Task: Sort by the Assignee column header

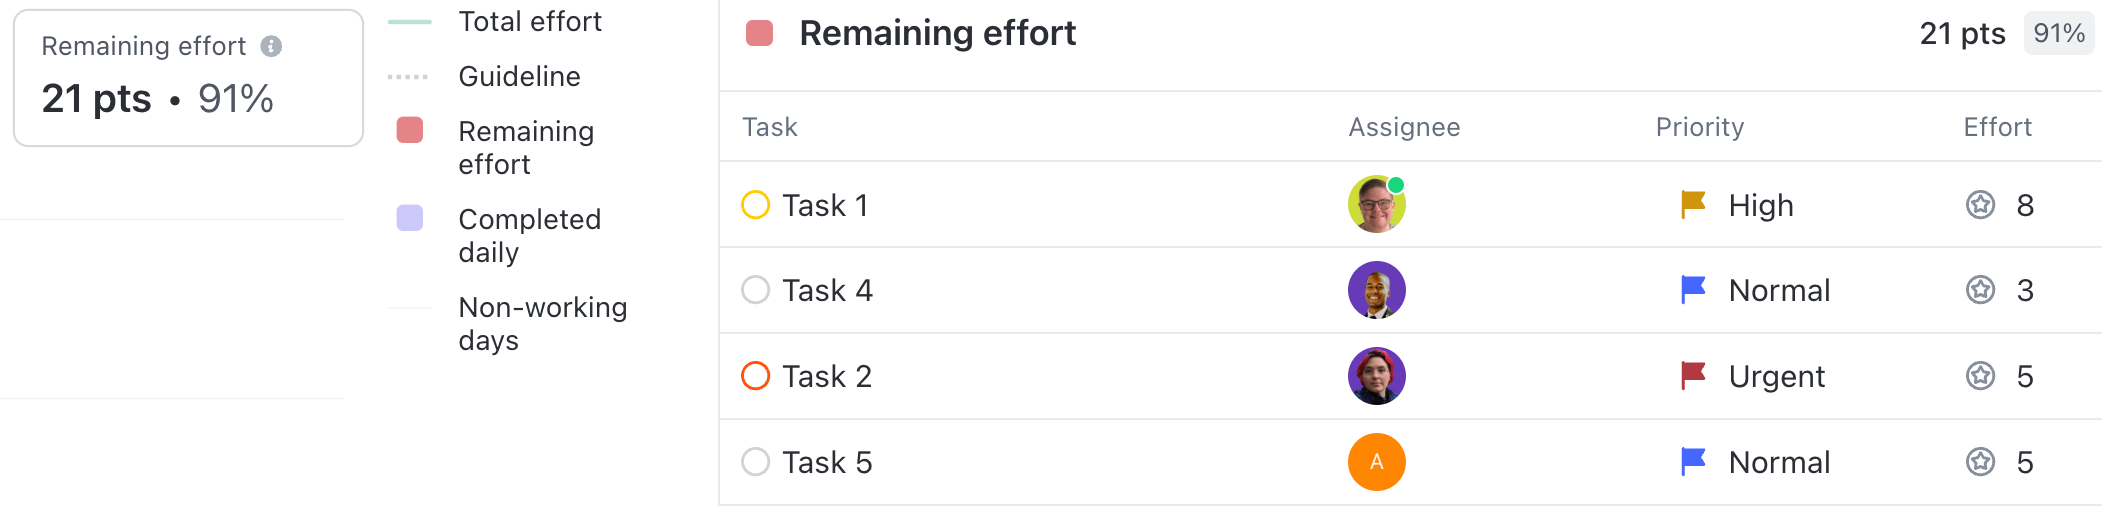Action: (1404, 127)
